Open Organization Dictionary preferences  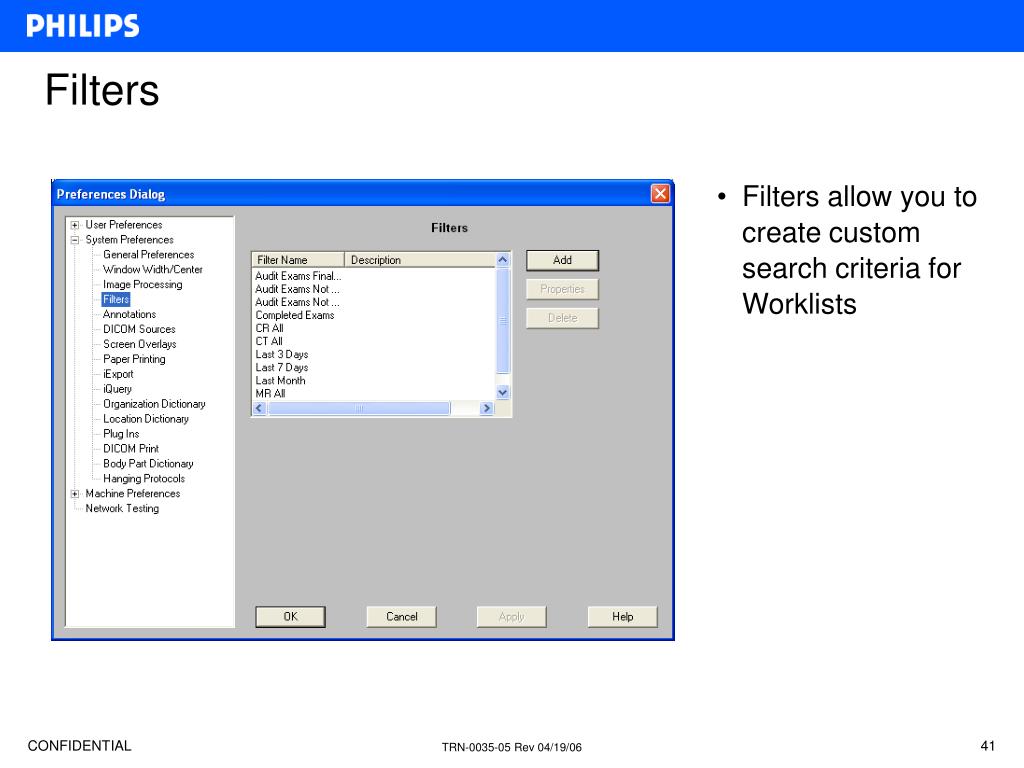click(x=154, y=405)
